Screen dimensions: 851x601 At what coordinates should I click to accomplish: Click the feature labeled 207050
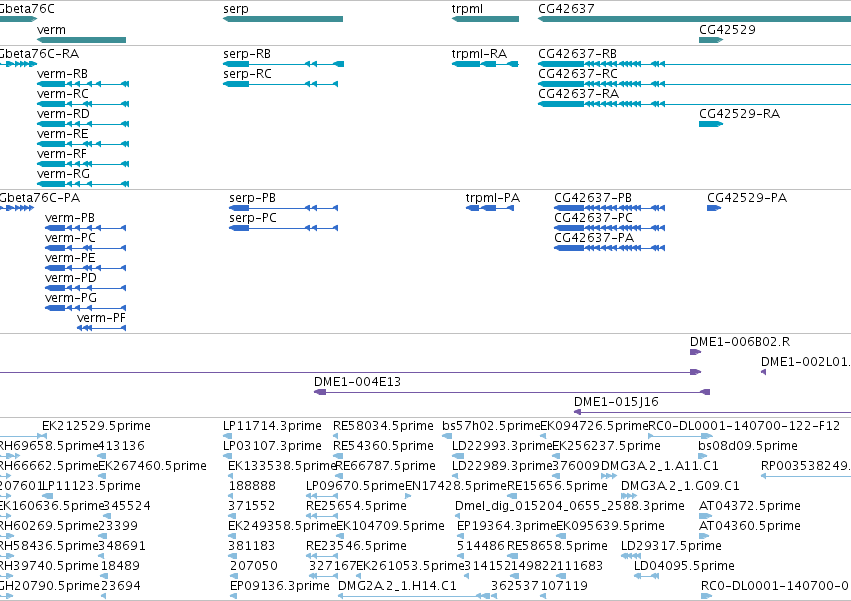pyautogui.click(x=253, y=566)
